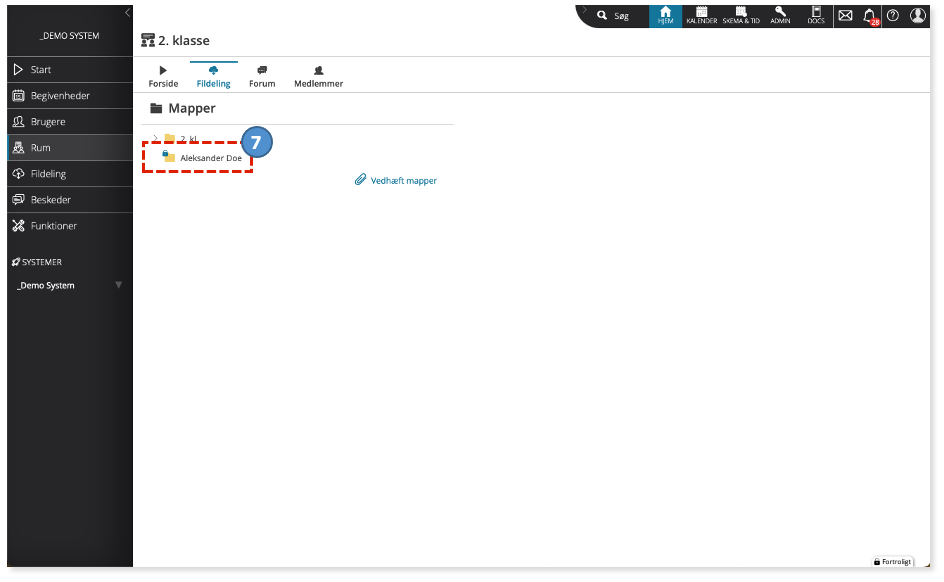Open the Docs icon
Viewport: 944px width, 582px height.
816,16
